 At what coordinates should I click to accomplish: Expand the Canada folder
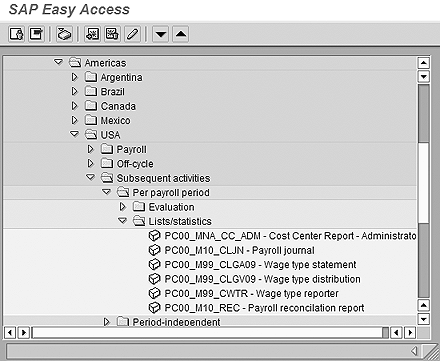(74, 106)
